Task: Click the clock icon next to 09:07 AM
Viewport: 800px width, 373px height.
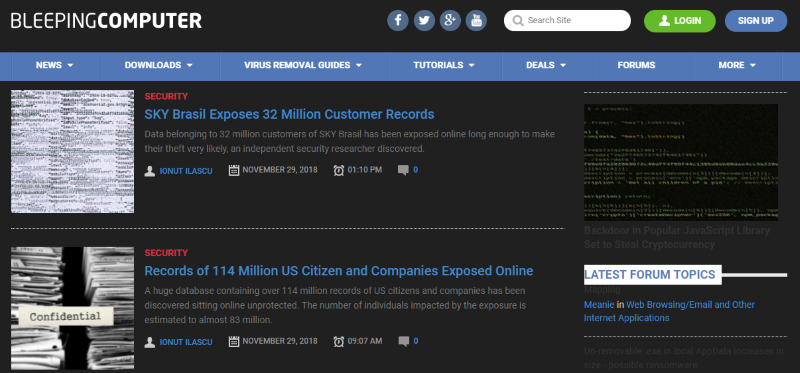Action: (x=338, y=342)
